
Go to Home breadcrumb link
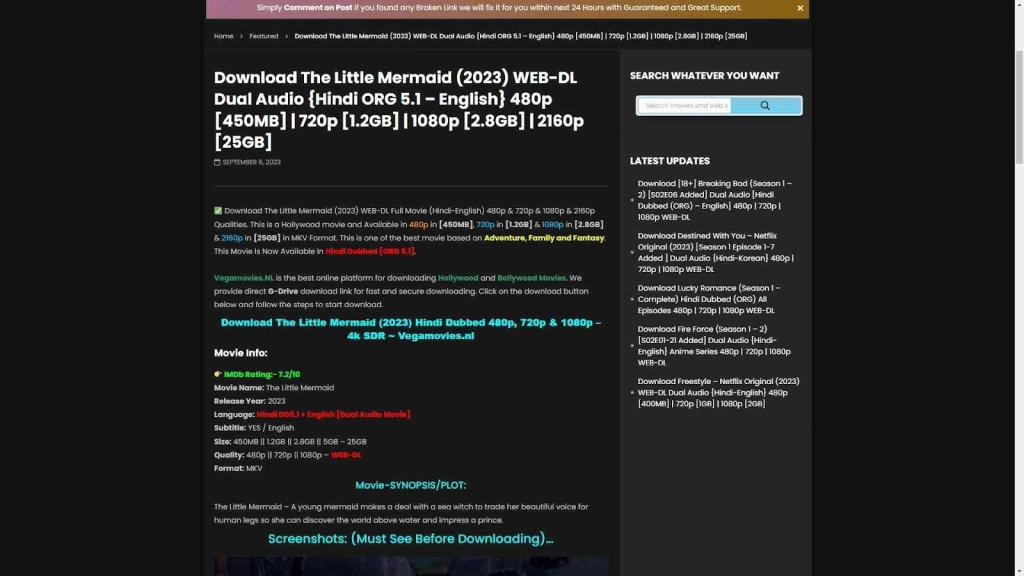point(223,36)
